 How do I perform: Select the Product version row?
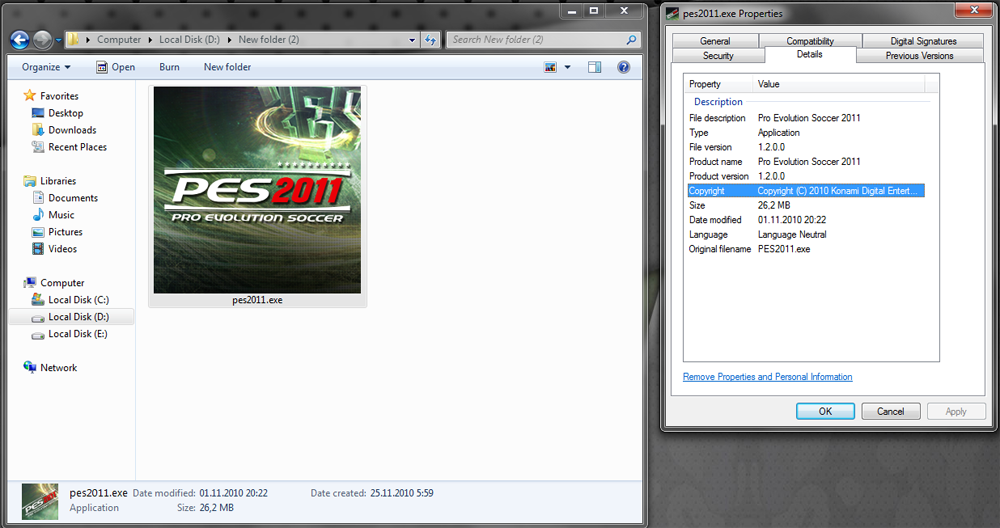805,176
